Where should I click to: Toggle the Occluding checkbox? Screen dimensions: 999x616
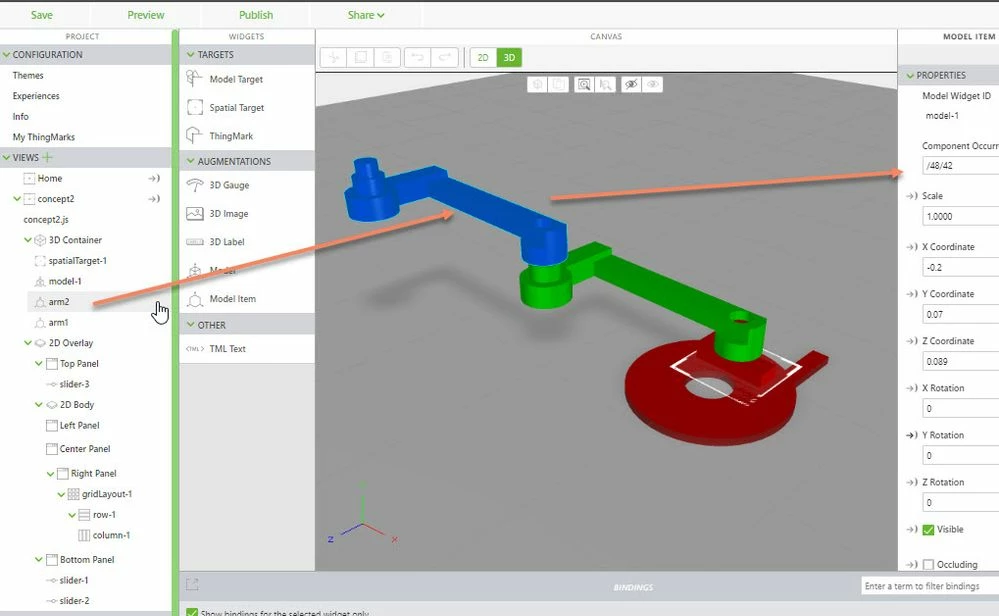[x=928, y=564]
